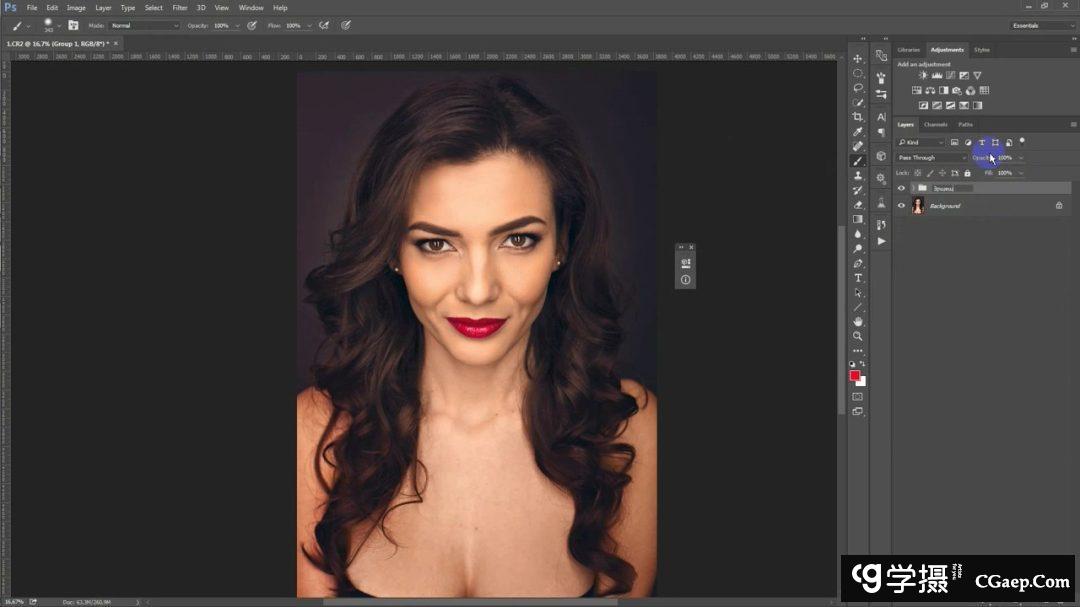Select the Hand tool
Viewport: 1080px width, 607px height.
(858, 322)
